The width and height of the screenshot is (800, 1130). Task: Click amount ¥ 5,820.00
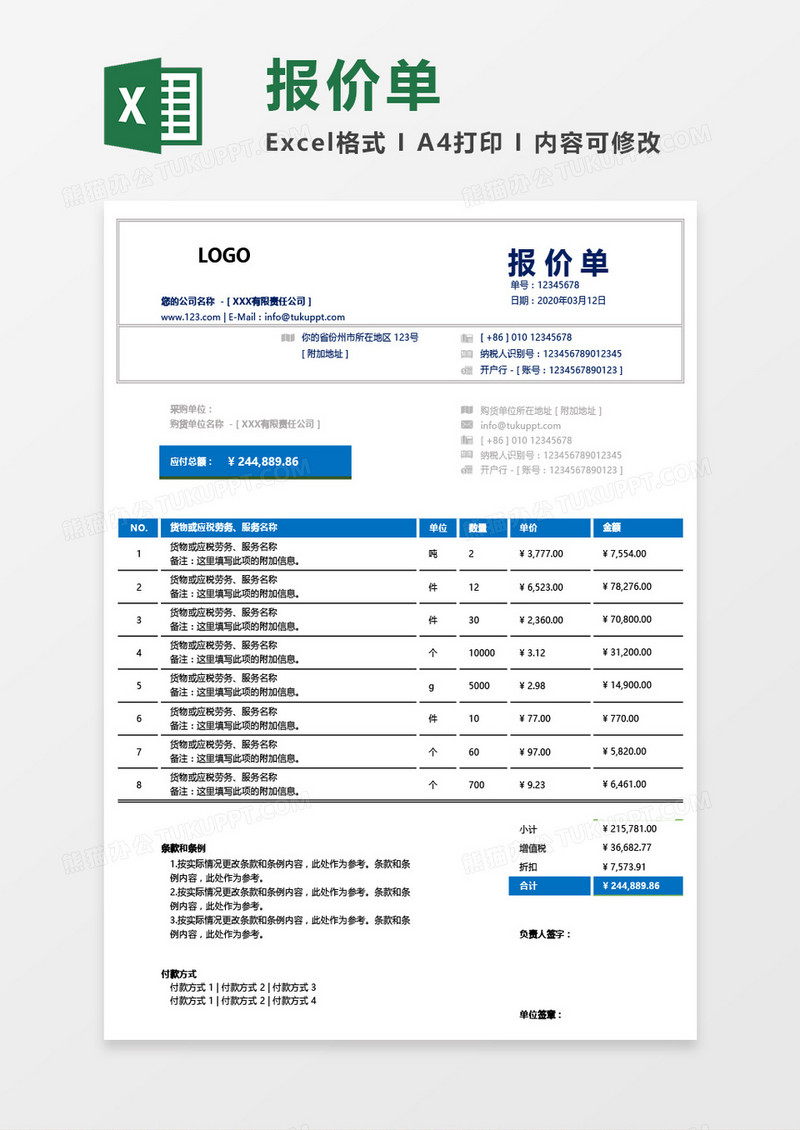[x=624, y=752]
